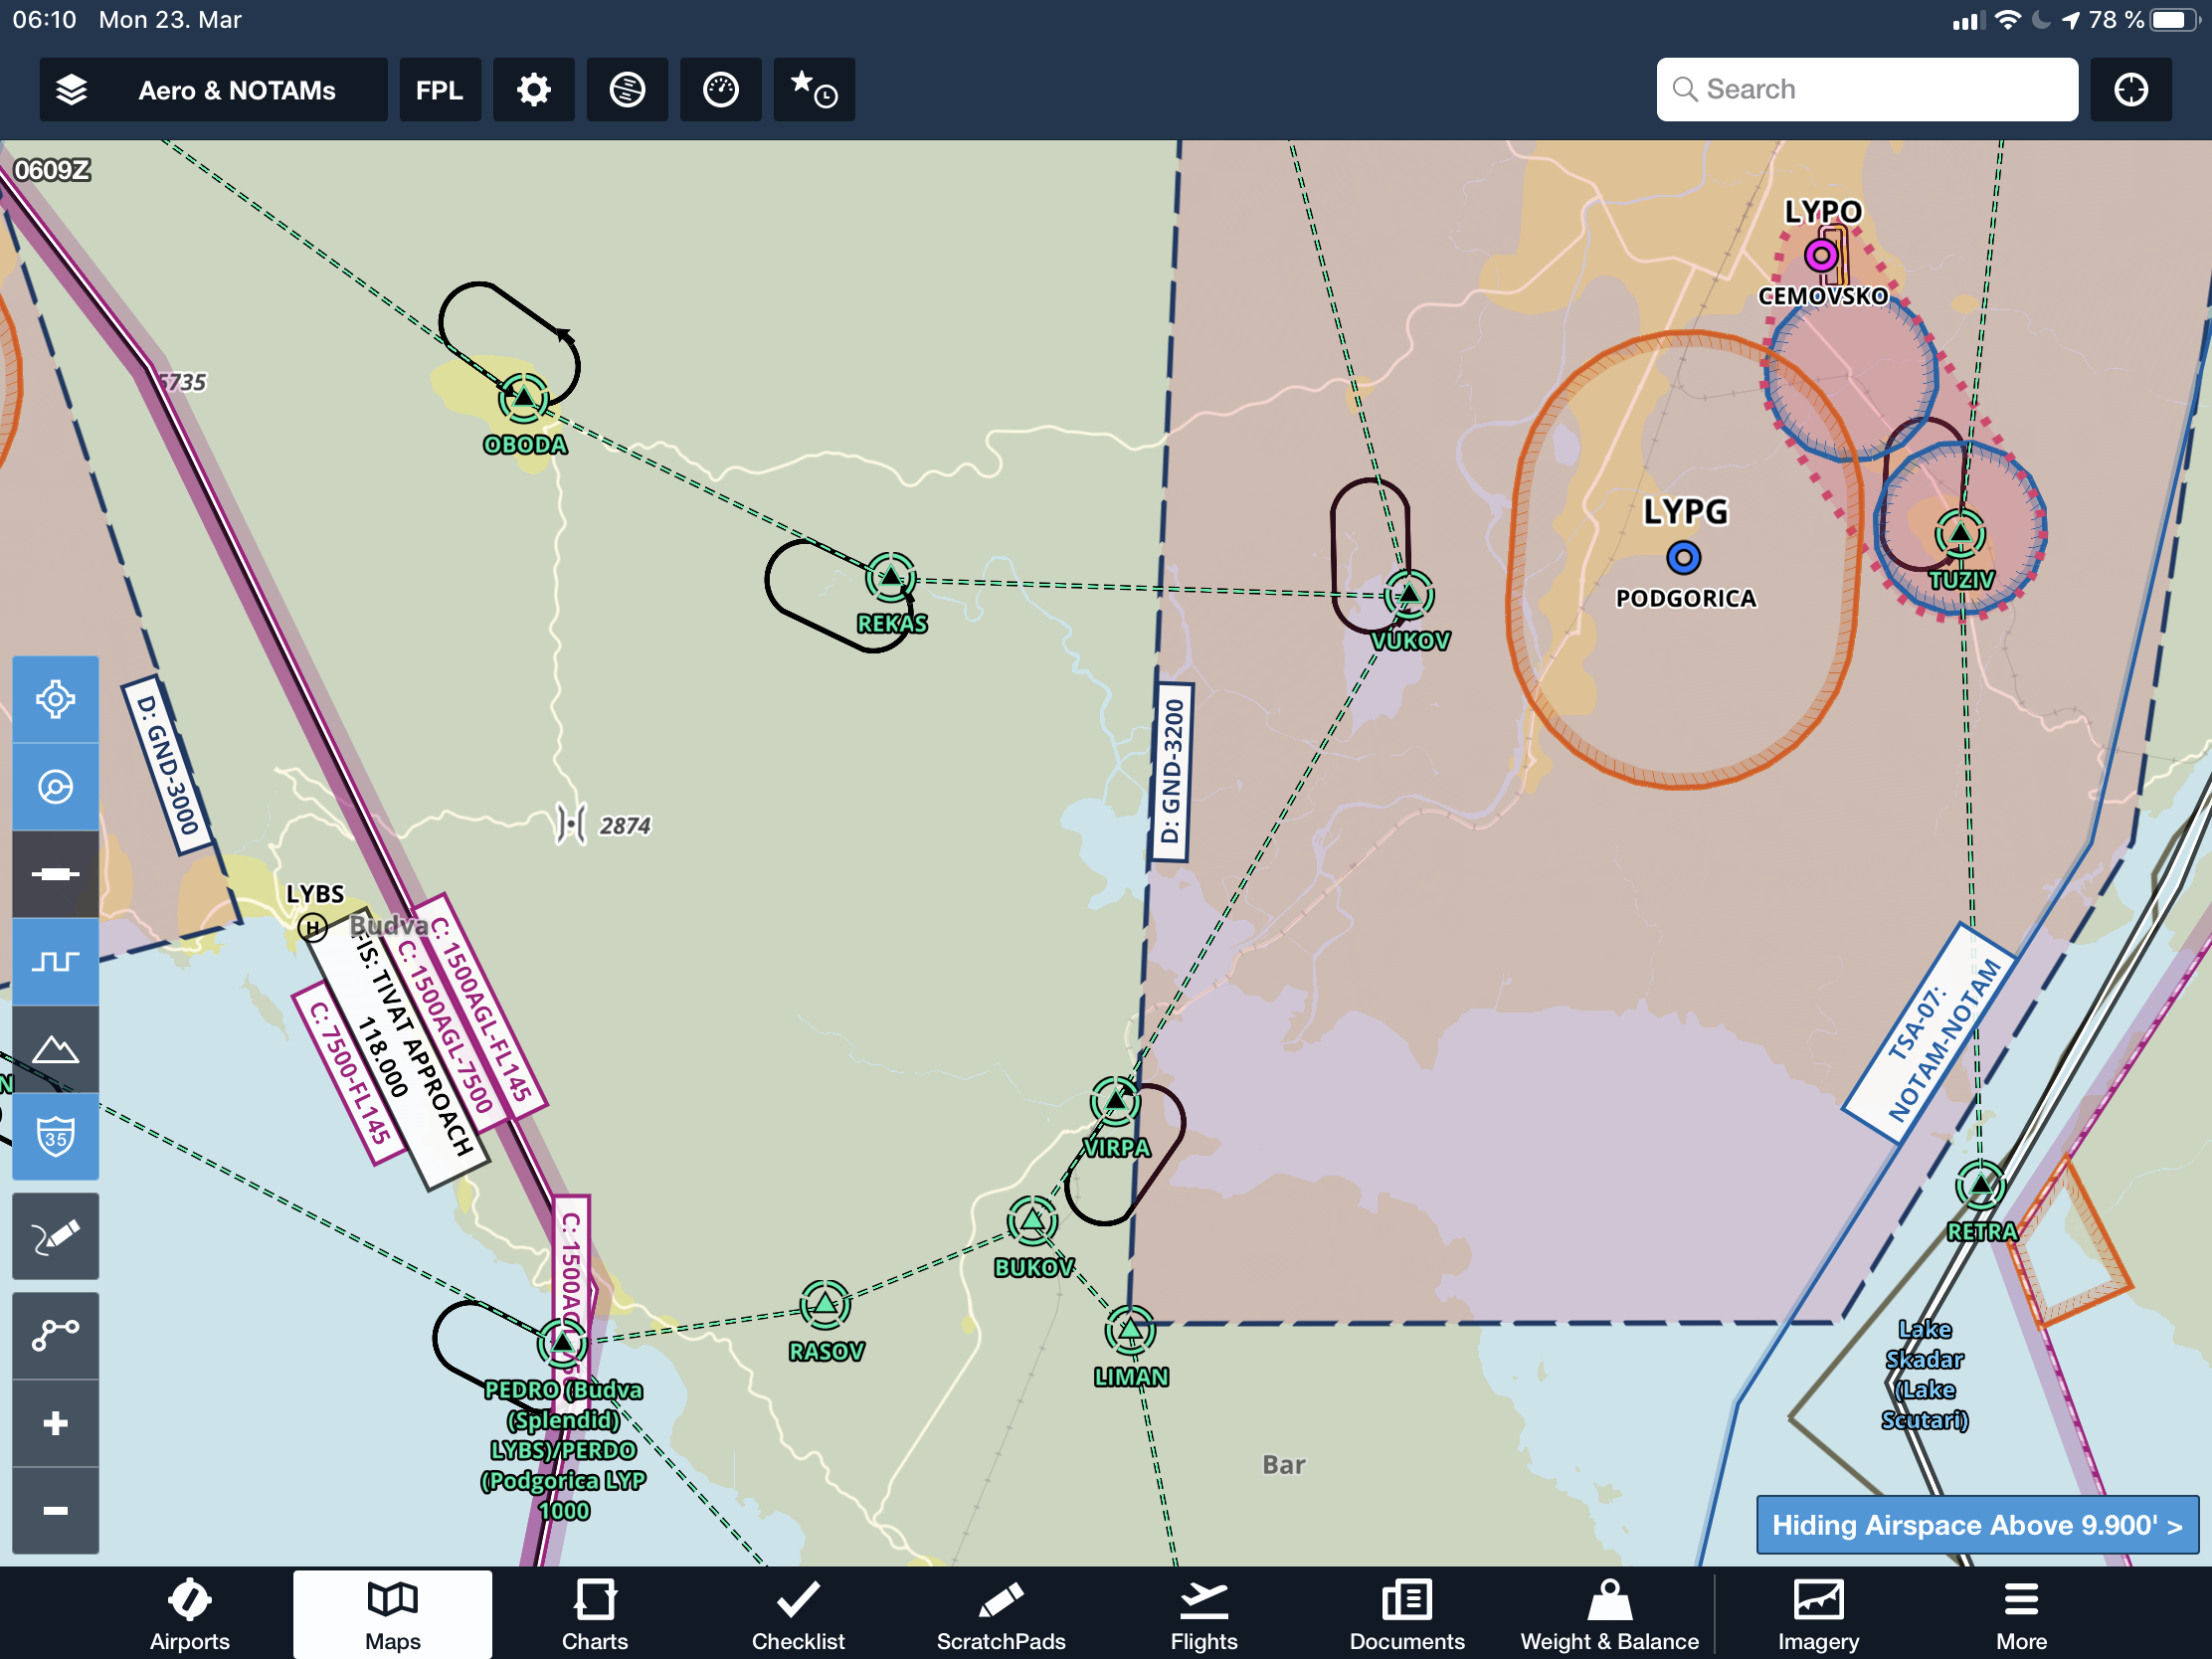Switch to the Charts tab

coord(594,1614)
